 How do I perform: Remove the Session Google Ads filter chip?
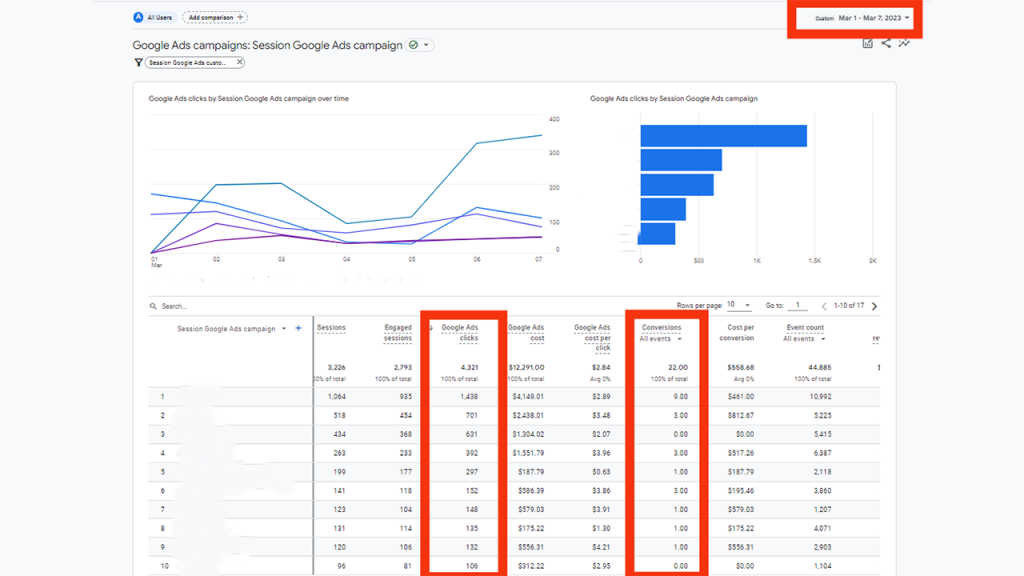240,62
